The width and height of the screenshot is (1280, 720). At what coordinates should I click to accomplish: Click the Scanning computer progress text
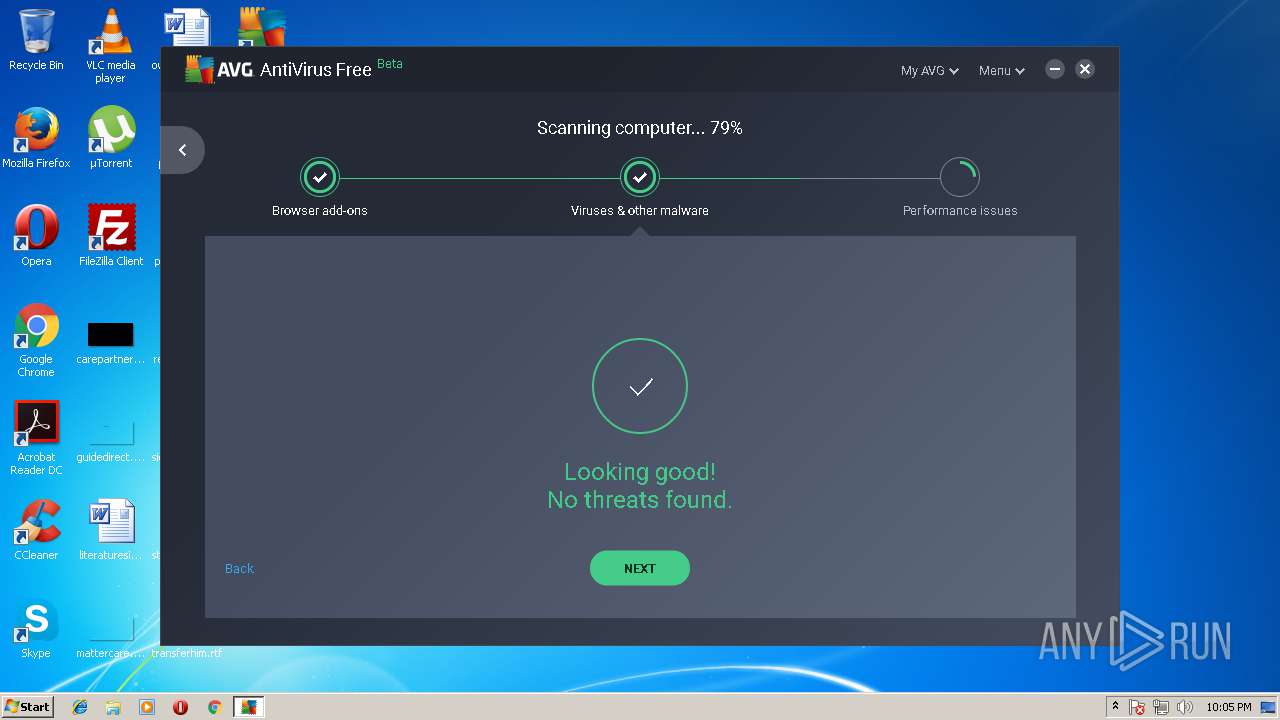pos(640,128)
